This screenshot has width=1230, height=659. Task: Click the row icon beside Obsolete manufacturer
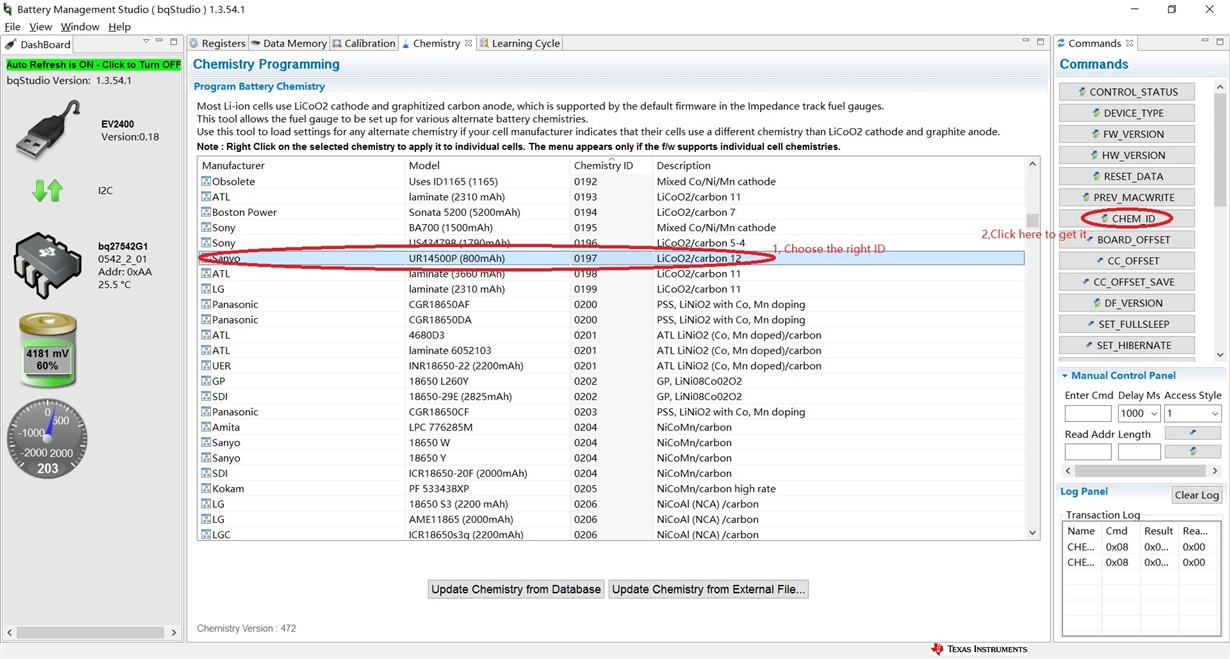(206, 181)
